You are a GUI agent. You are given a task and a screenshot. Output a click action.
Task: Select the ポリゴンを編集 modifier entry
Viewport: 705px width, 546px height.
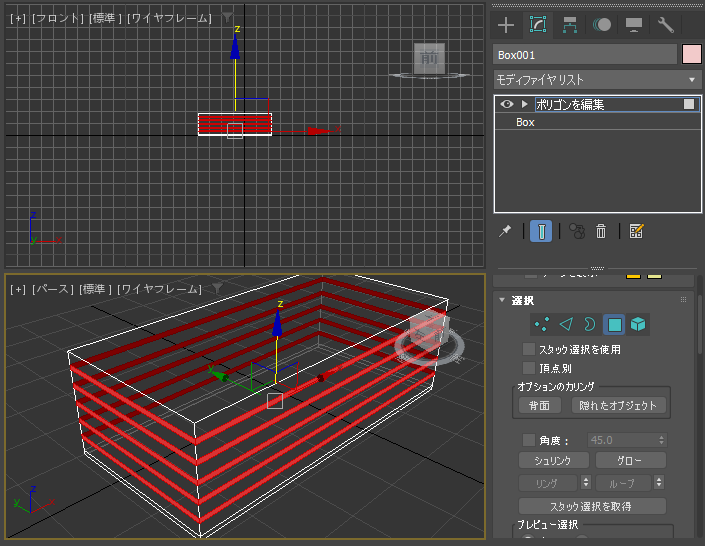coord(609,104)
